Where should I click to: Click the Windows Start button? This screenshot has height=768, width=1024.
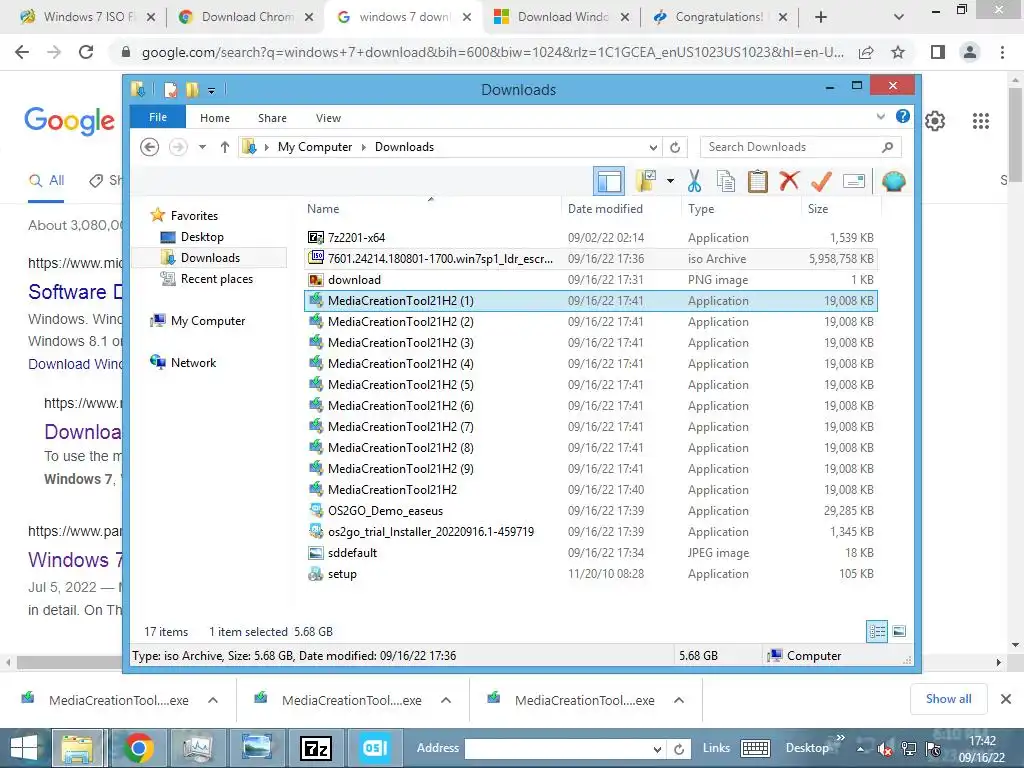[x=24, y=748]
